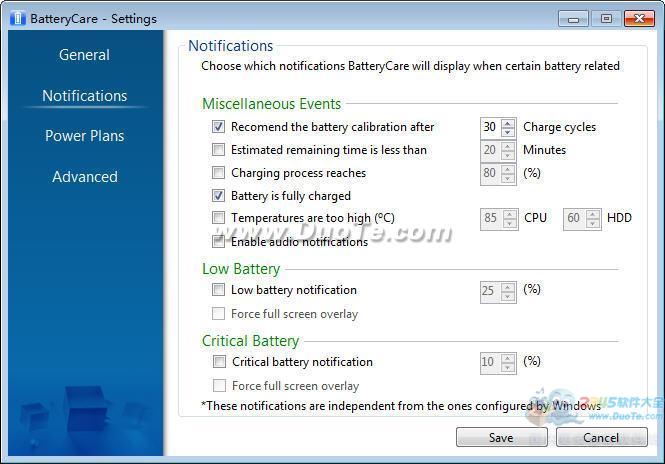The height and width of the screenshot is (464, 665).
Task: Select the Notifications section in sidebar
Action: pyautogui.click(x=84, y=96)
